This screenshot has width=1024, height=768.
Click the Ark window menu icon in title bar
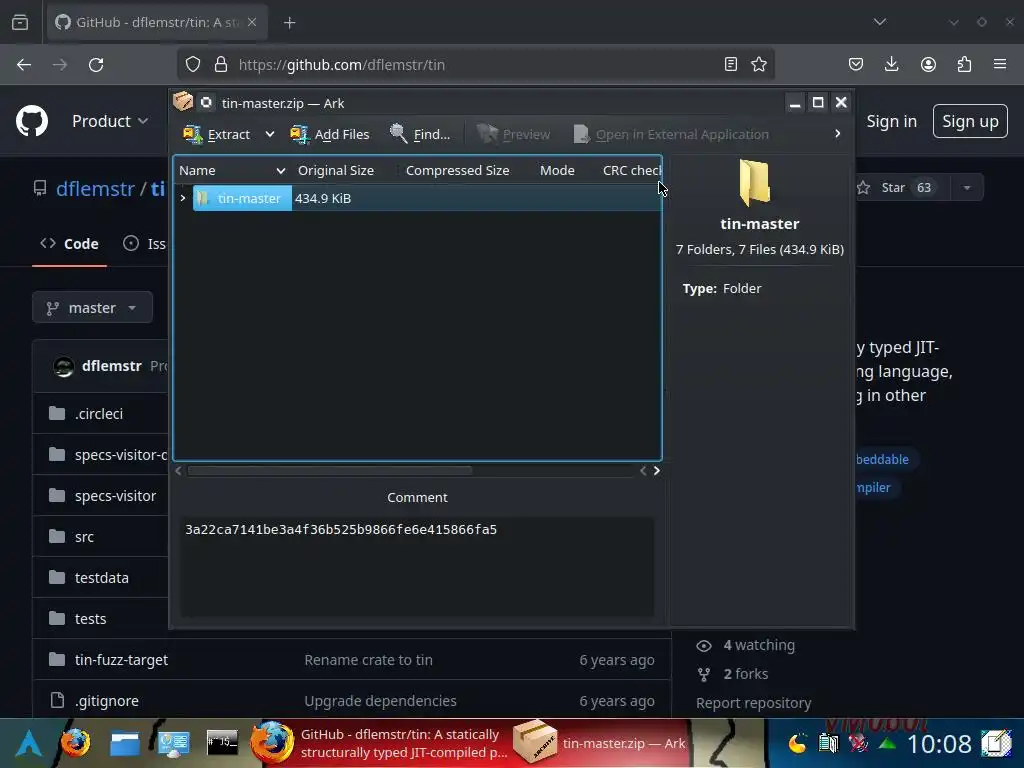tap(183, 103)
